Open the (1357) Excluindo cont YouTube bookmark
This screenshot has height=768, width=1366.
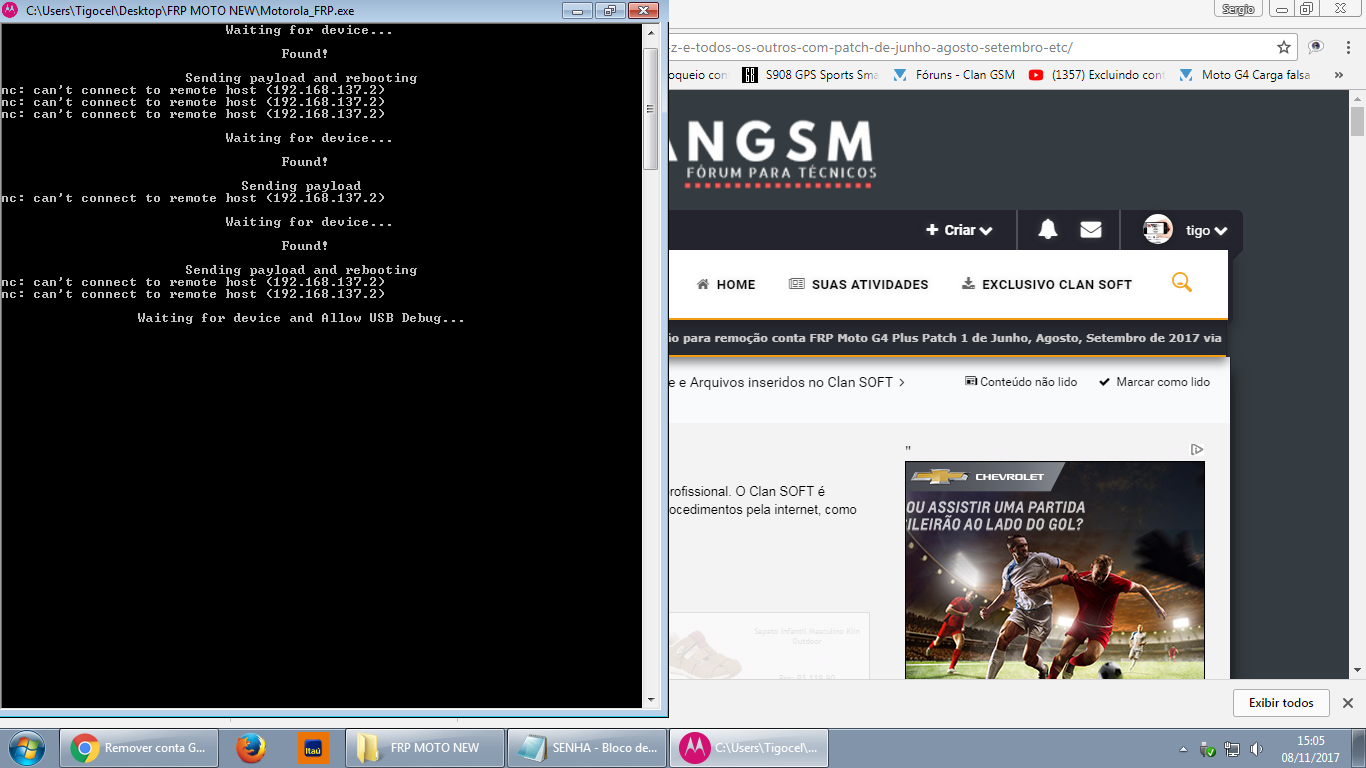tap(1097, 75)
